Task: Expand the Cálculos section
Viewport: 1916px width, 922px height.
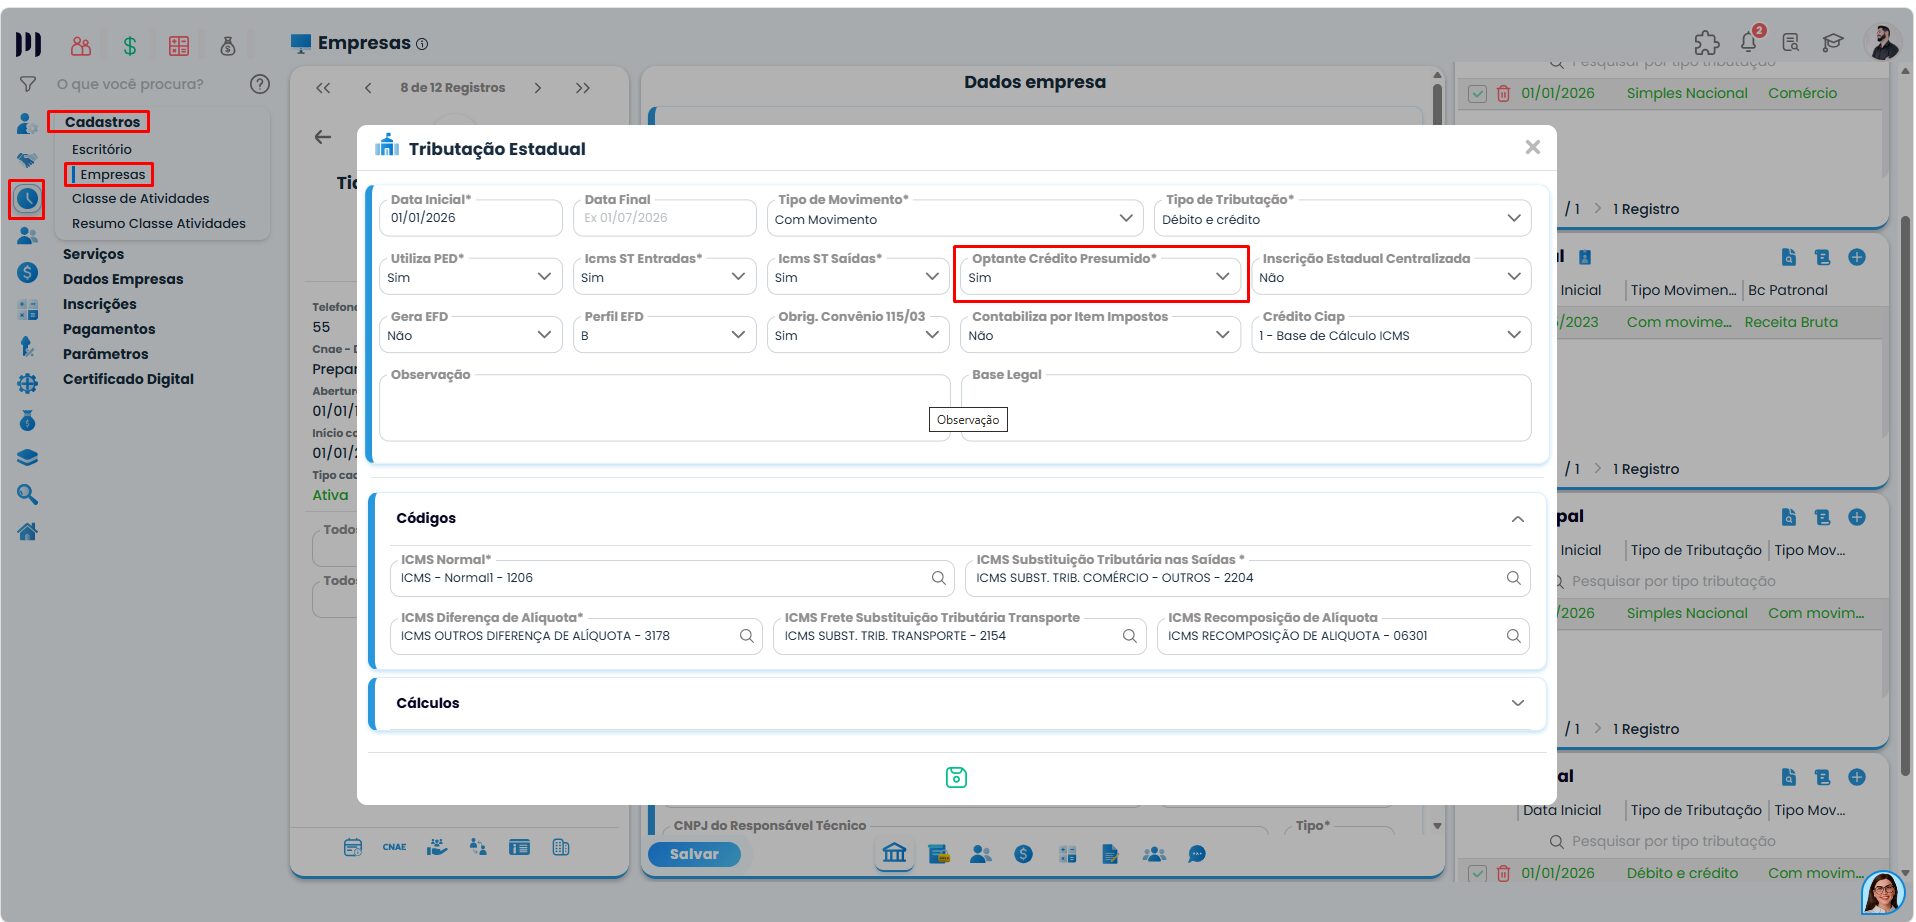Action: pyautogui.click(x=957, y=703)
